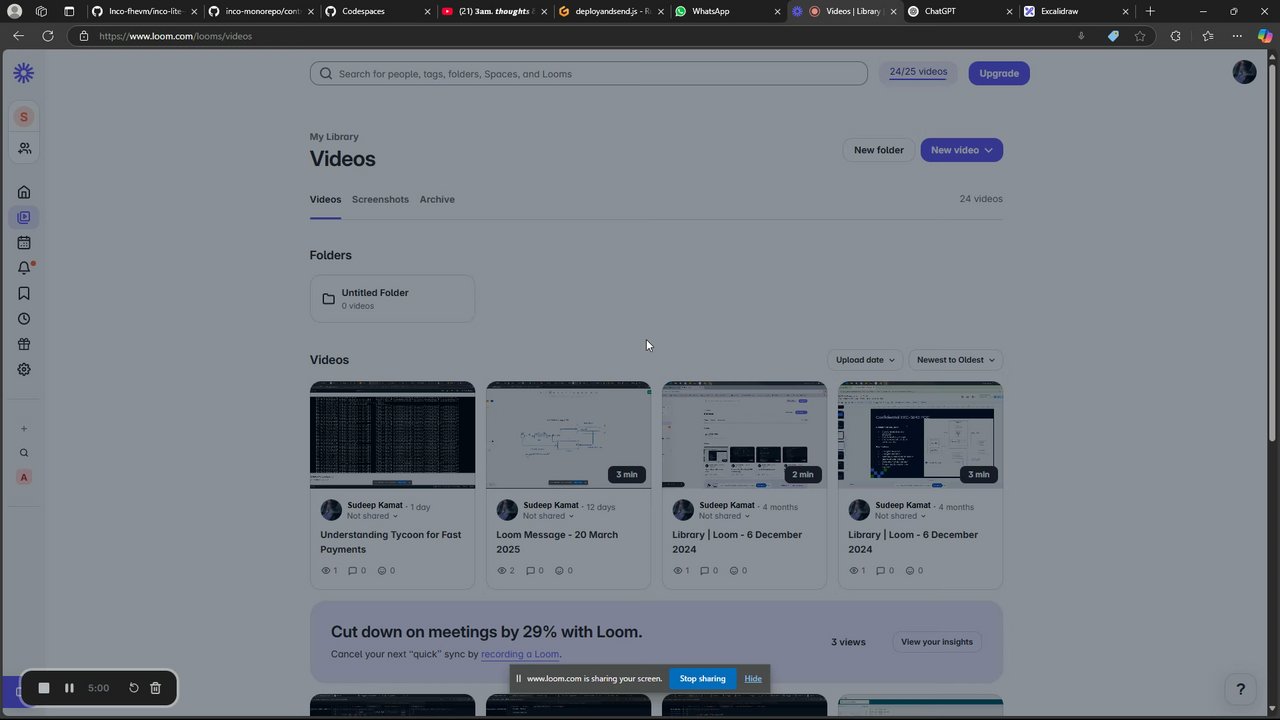Expand Not shared on Understanding Tycoon video

tap(373, 516)
